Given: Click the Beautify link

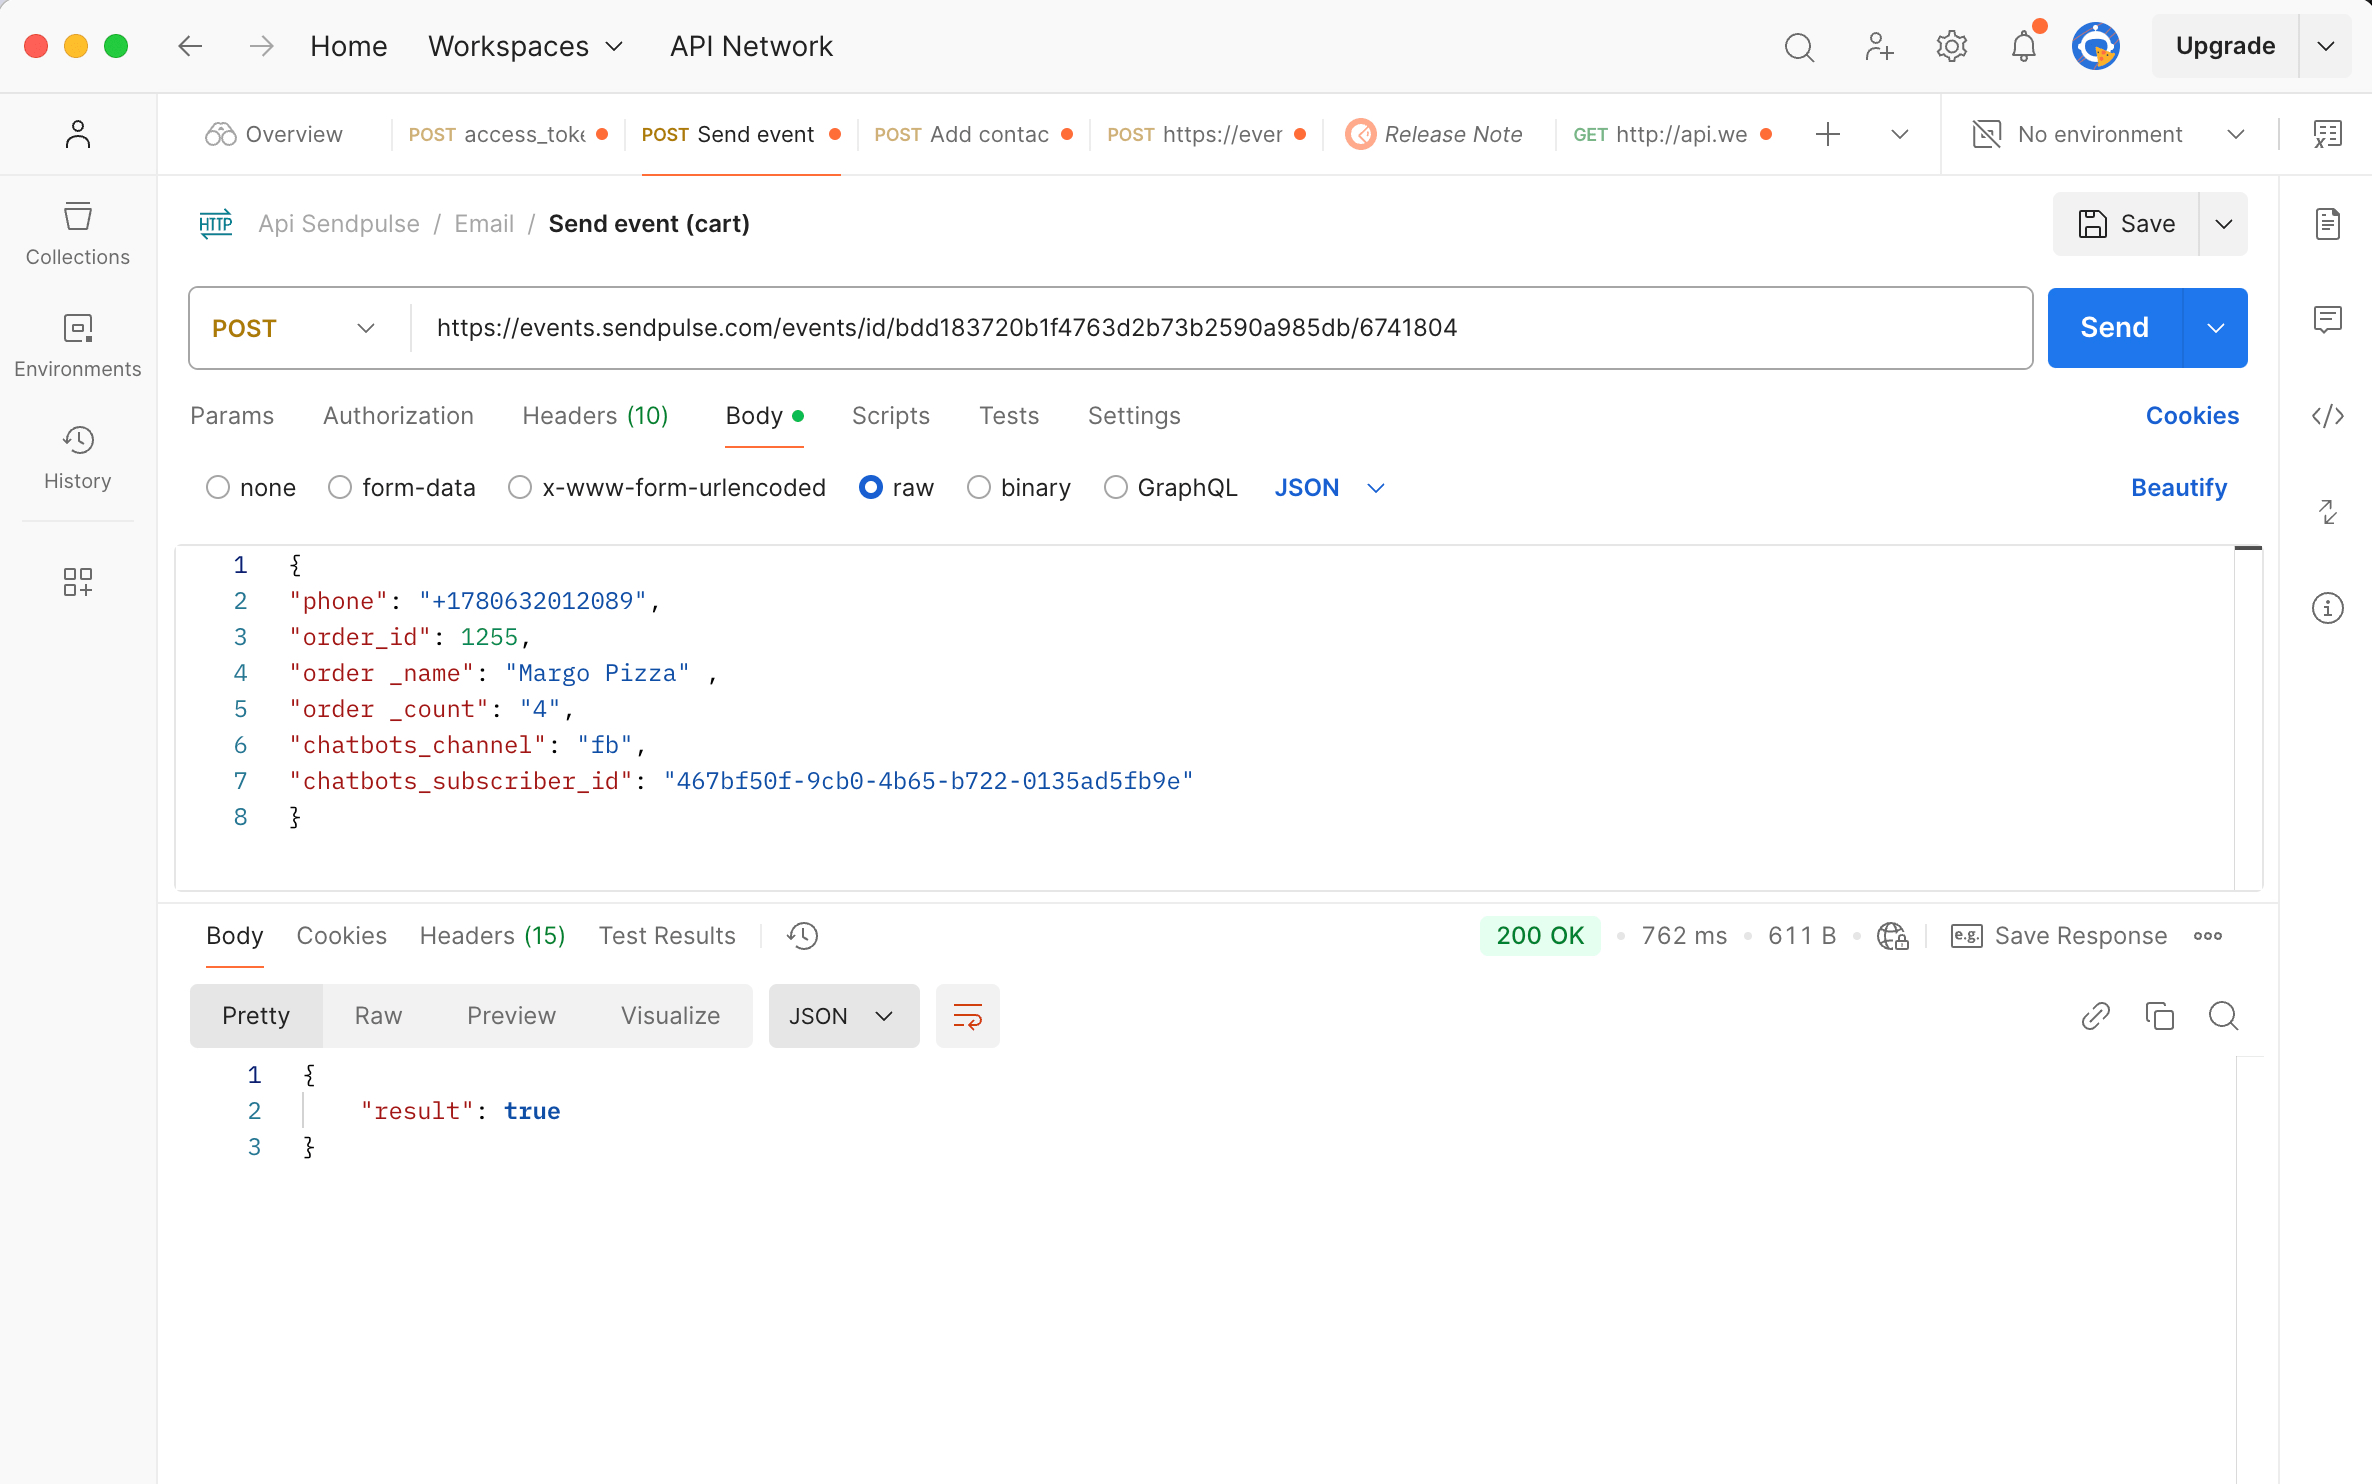Looking at the screenshot, I should pyautogui.click(x=2178, y=488).
